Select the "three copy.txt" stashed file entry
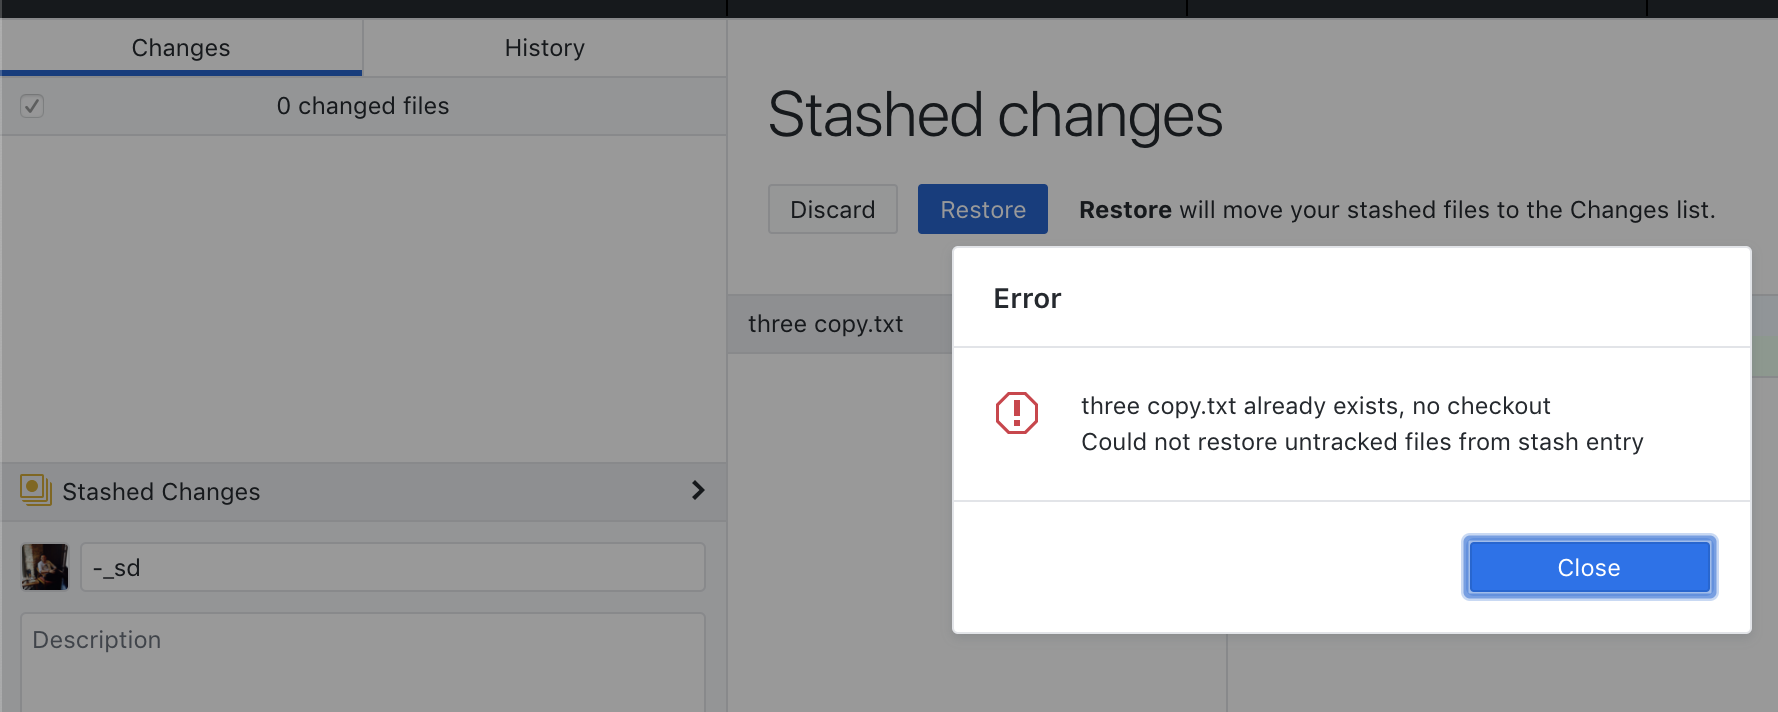This screenshot has height=712, width=1778. tap(825, 323)
